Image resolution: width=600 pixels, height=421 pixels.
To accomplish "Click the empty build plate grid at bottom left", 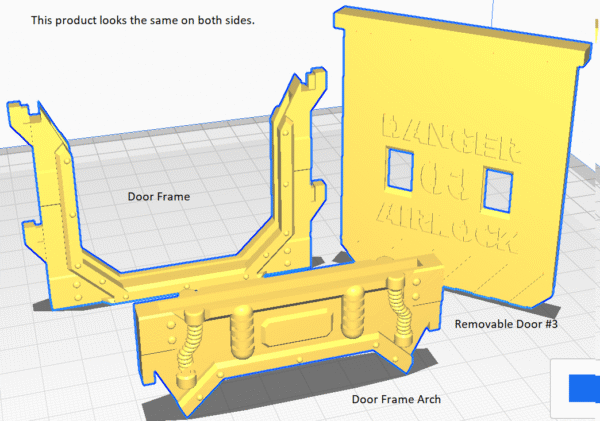I will coord(60,370).
